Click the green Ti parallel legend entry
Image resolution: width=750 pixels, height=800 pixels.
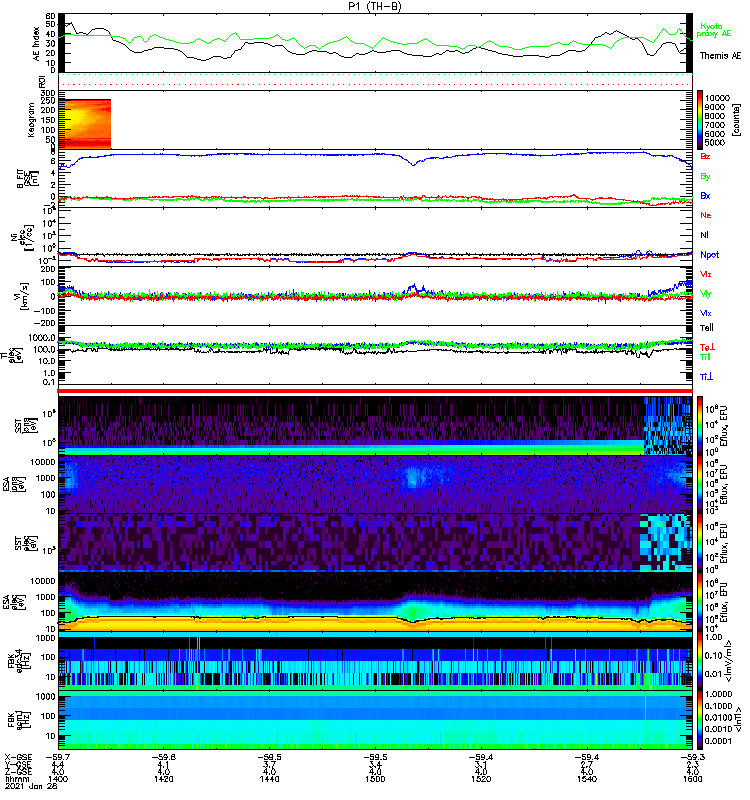pos(705,357)
